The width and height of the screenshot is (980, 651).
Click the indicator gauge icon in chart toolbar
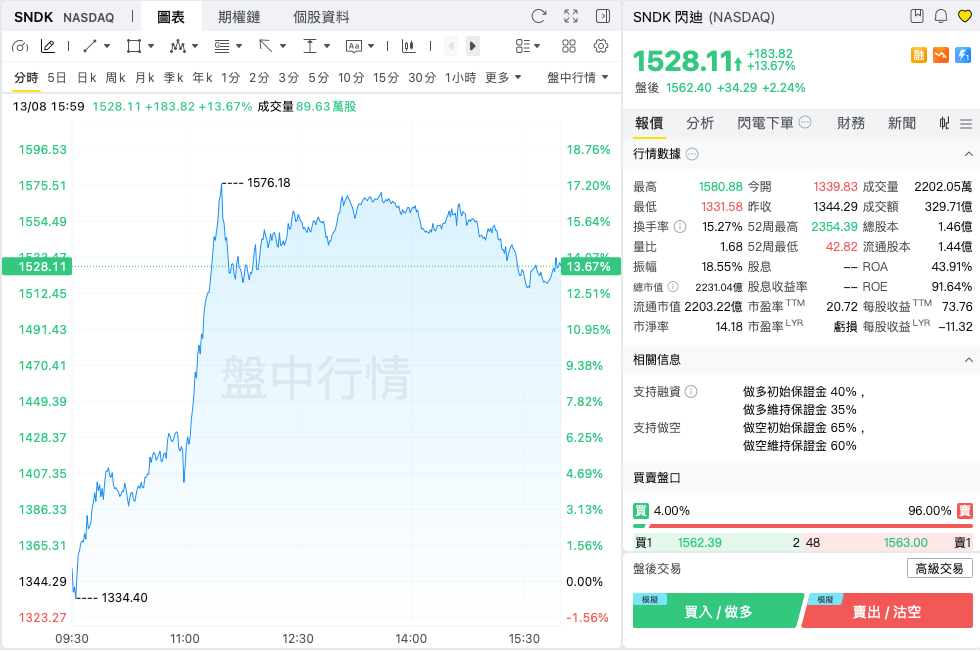point(21,46)
